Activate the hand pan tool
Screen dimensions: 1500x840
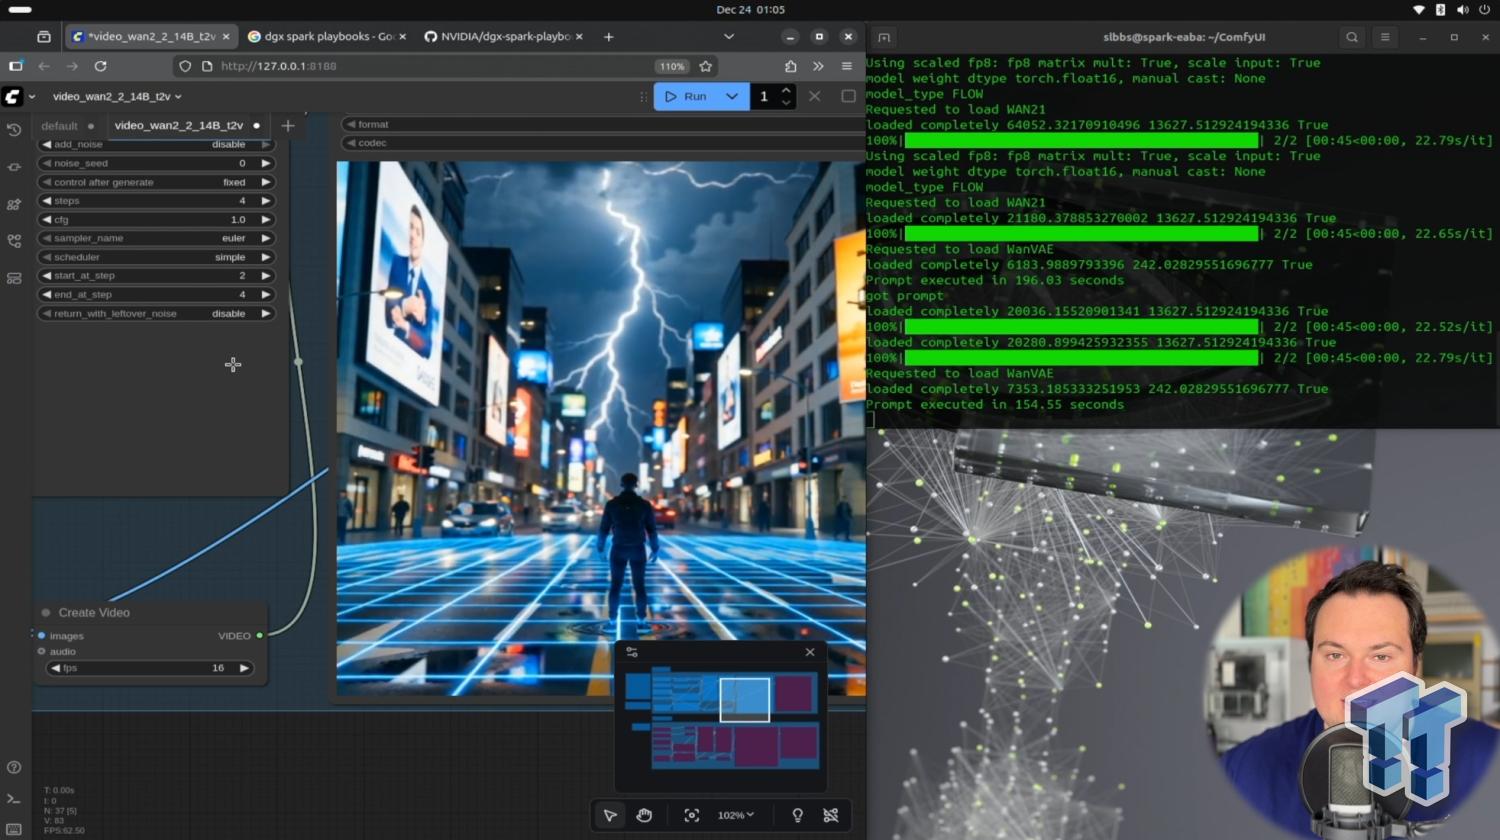644,815
